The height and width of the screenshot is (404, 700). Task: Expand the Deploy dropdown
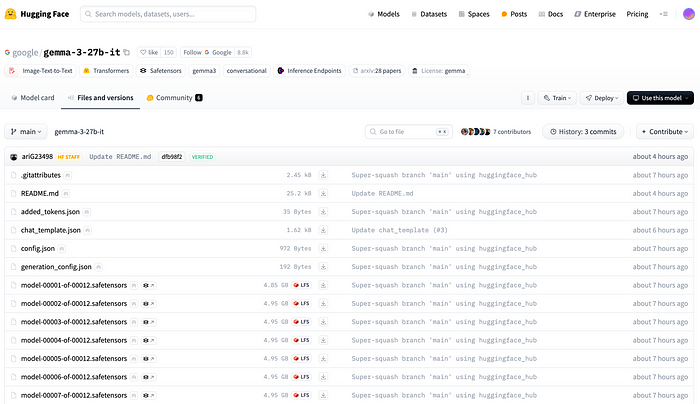(602, 98)
